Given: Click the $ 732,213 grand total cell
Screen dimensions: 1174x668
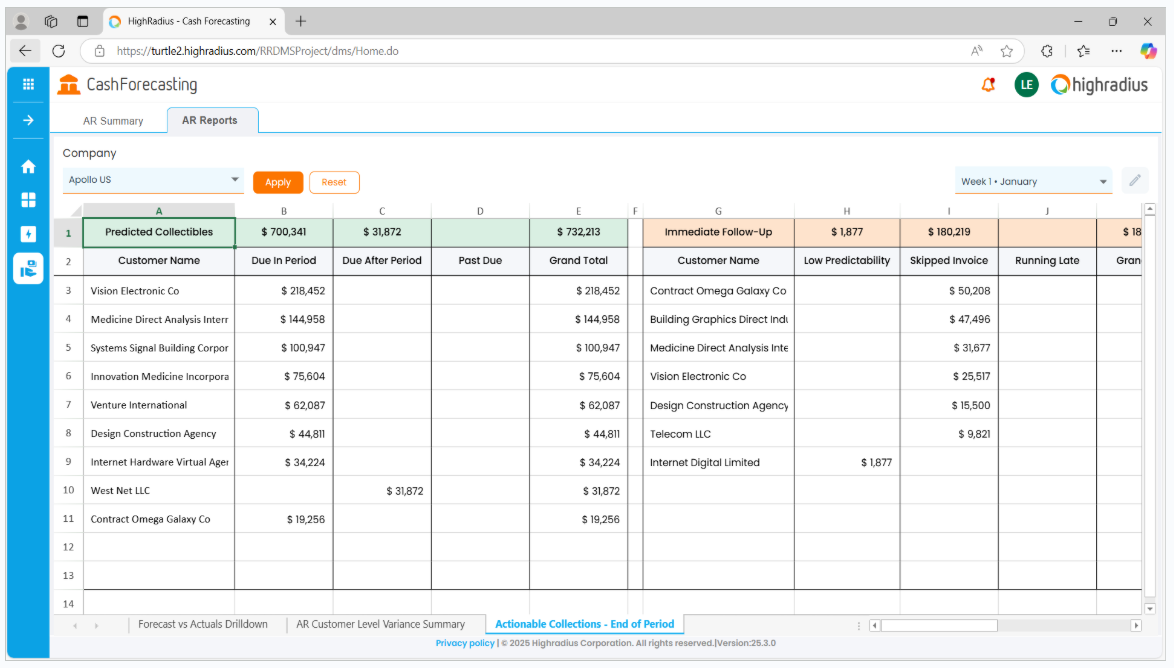Looking at the screenshot, I should [x=579, y=232].
